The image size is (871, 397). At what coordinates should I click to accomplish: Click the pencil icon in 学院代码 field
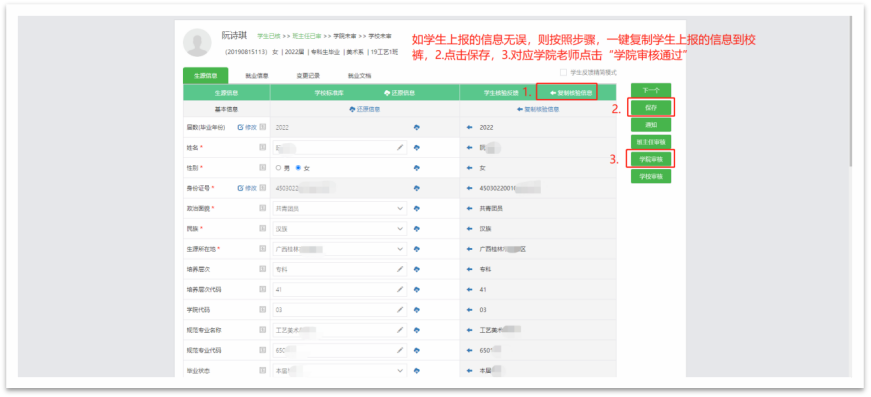coord(400,310)
